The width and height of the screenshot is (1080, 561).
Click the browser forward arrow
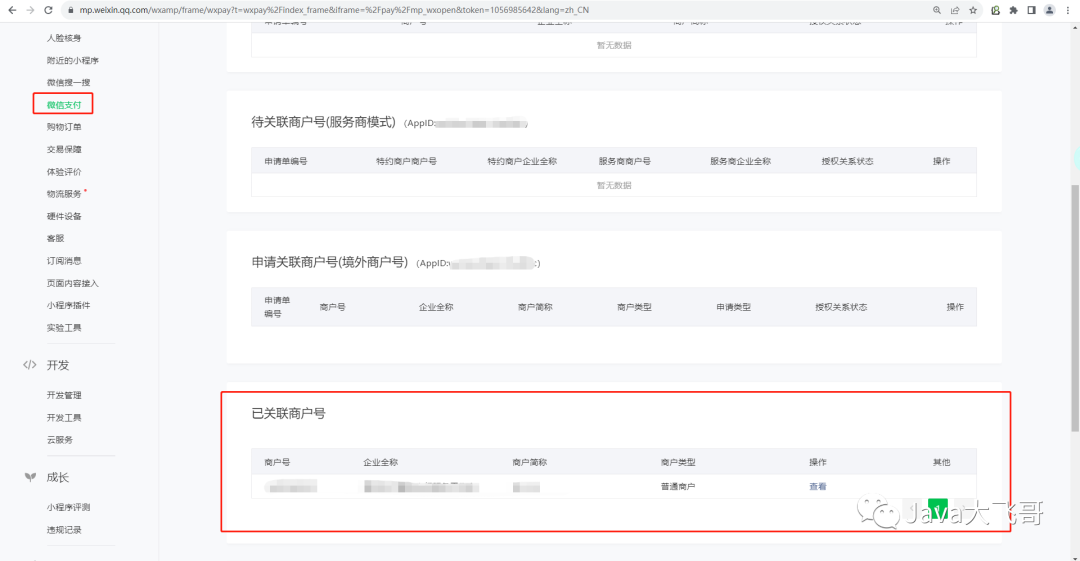tap(30, 10)
